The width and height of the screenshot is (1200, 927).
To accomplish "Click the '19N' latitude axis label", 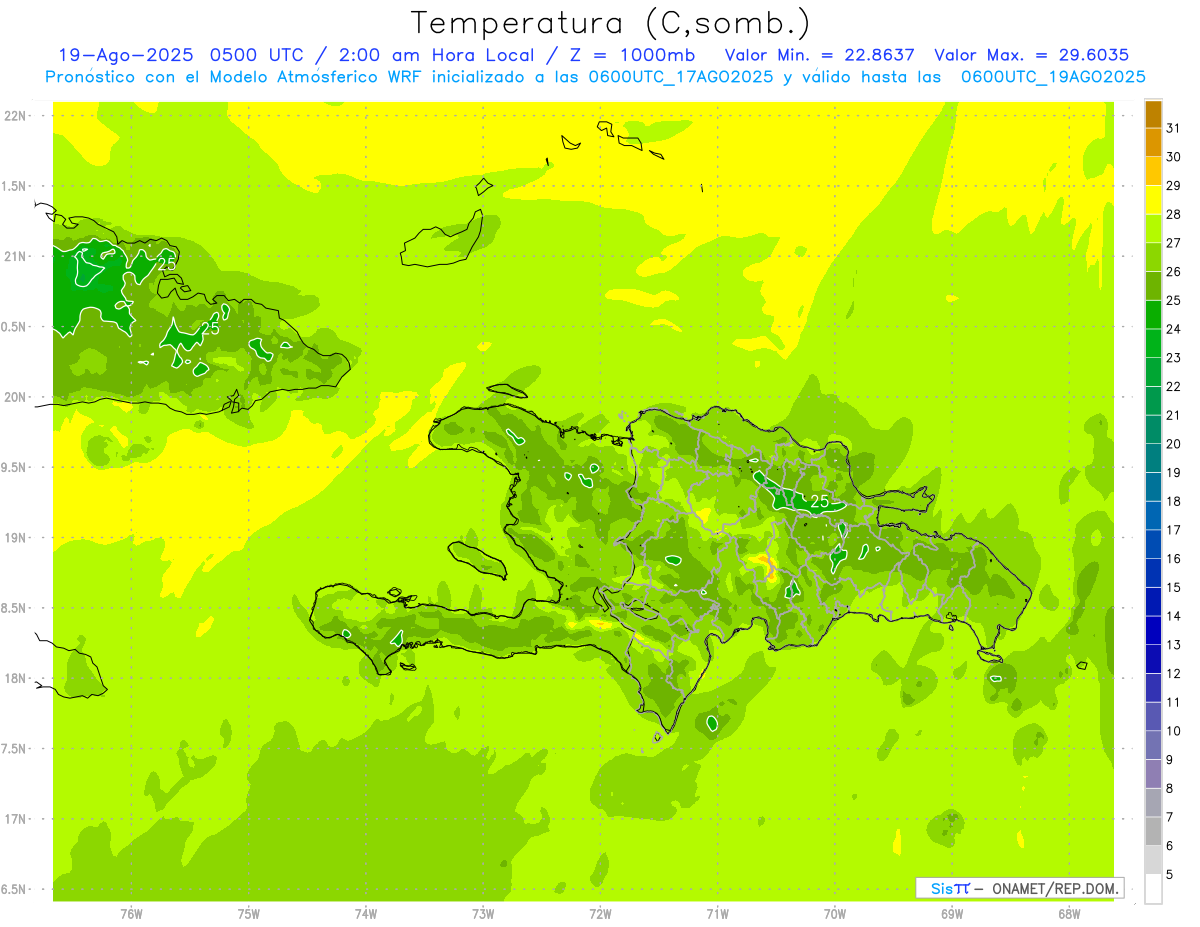I will tap(15, 537).
